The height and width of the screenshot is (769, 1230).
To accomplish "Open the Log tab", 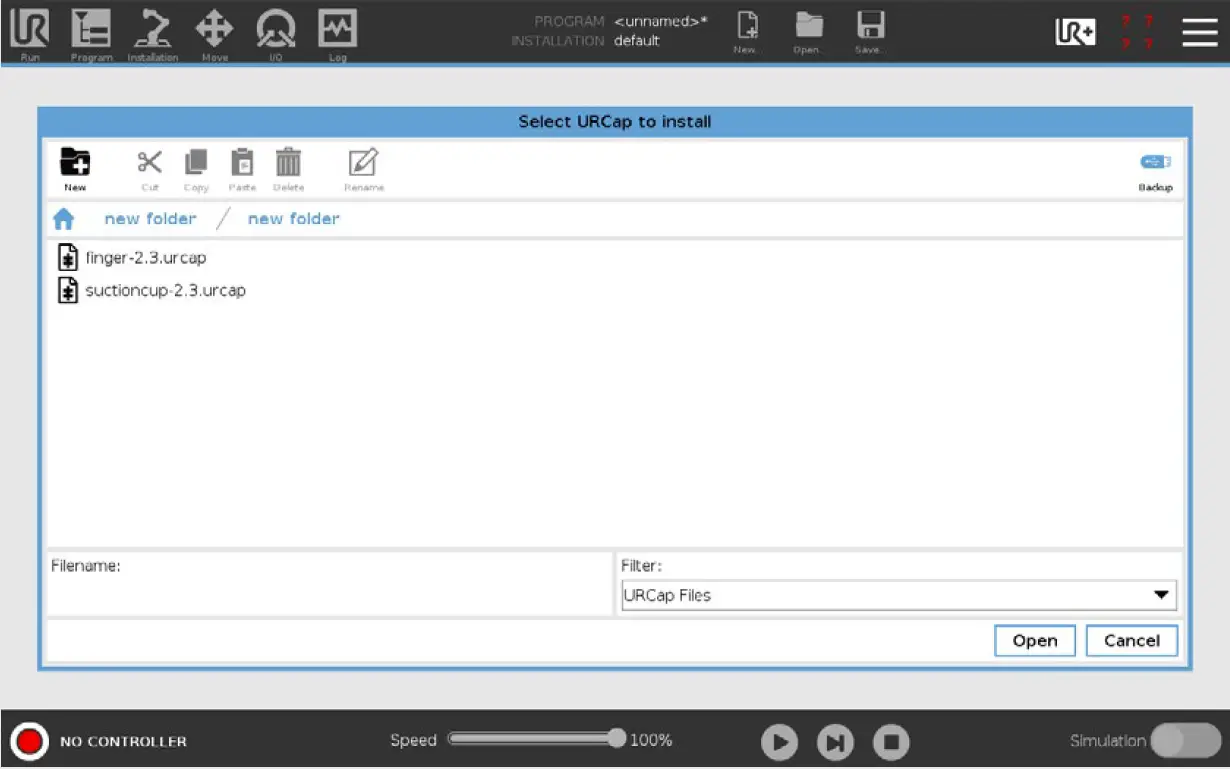I will [x=337, y=35].
